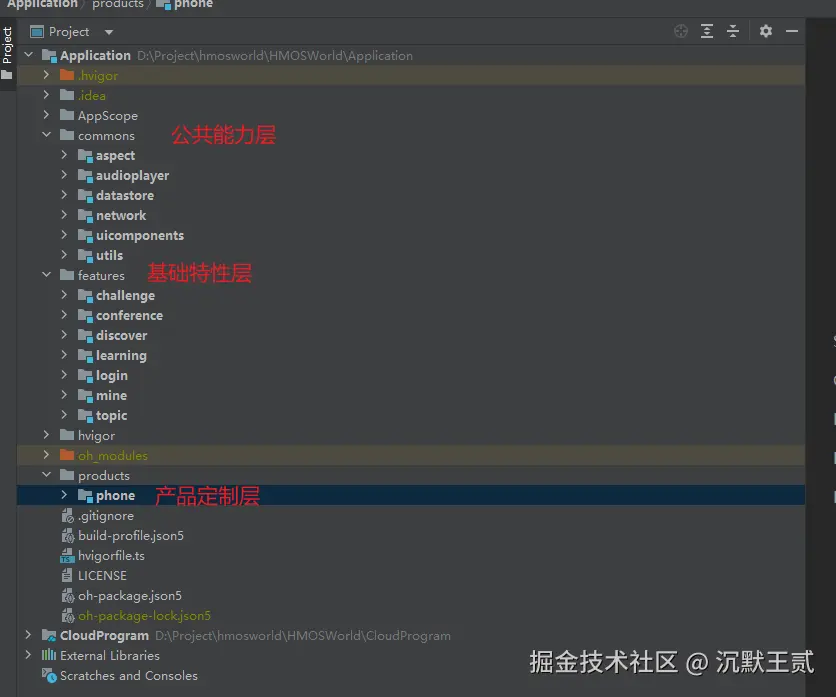Select the login module icon
Viewport: 836px width, 697px height.
[x=85, y=375]
